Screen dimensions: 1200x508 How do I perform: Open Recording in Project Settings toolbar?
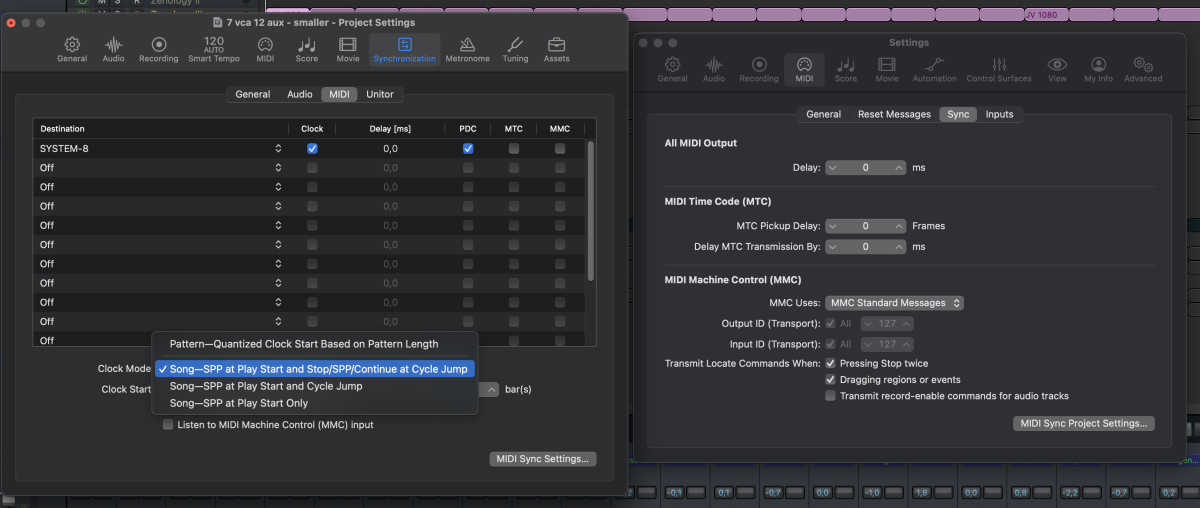point(158,50)
